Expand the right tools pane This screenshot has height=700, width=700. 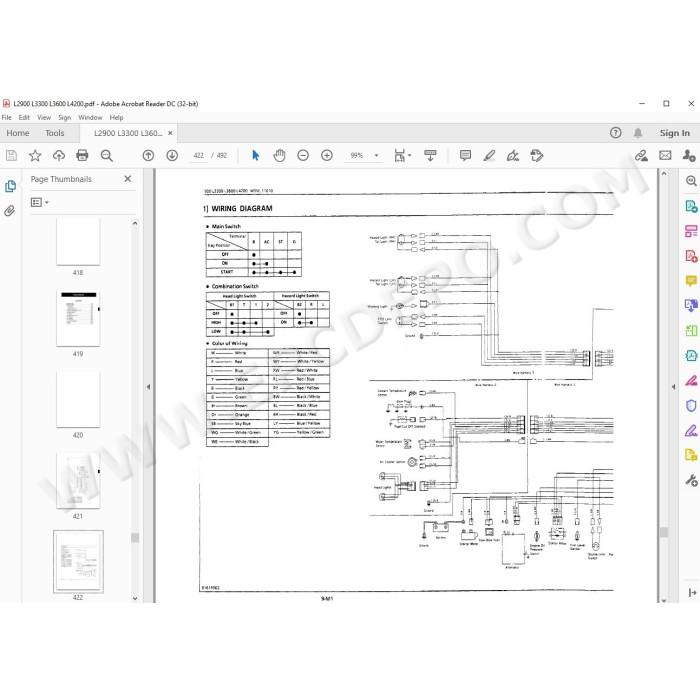[692, 592]
